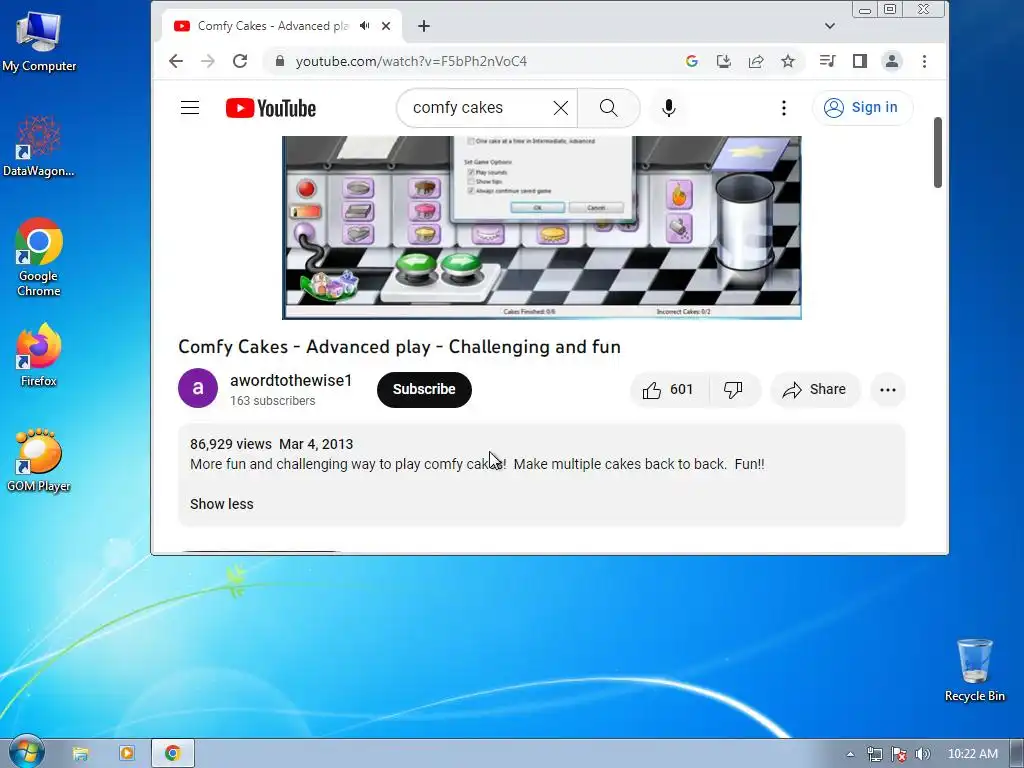The height and width of the screenshot is (768, 1024).
Task: Sign in to YouTube
Action: click(861, 108)
